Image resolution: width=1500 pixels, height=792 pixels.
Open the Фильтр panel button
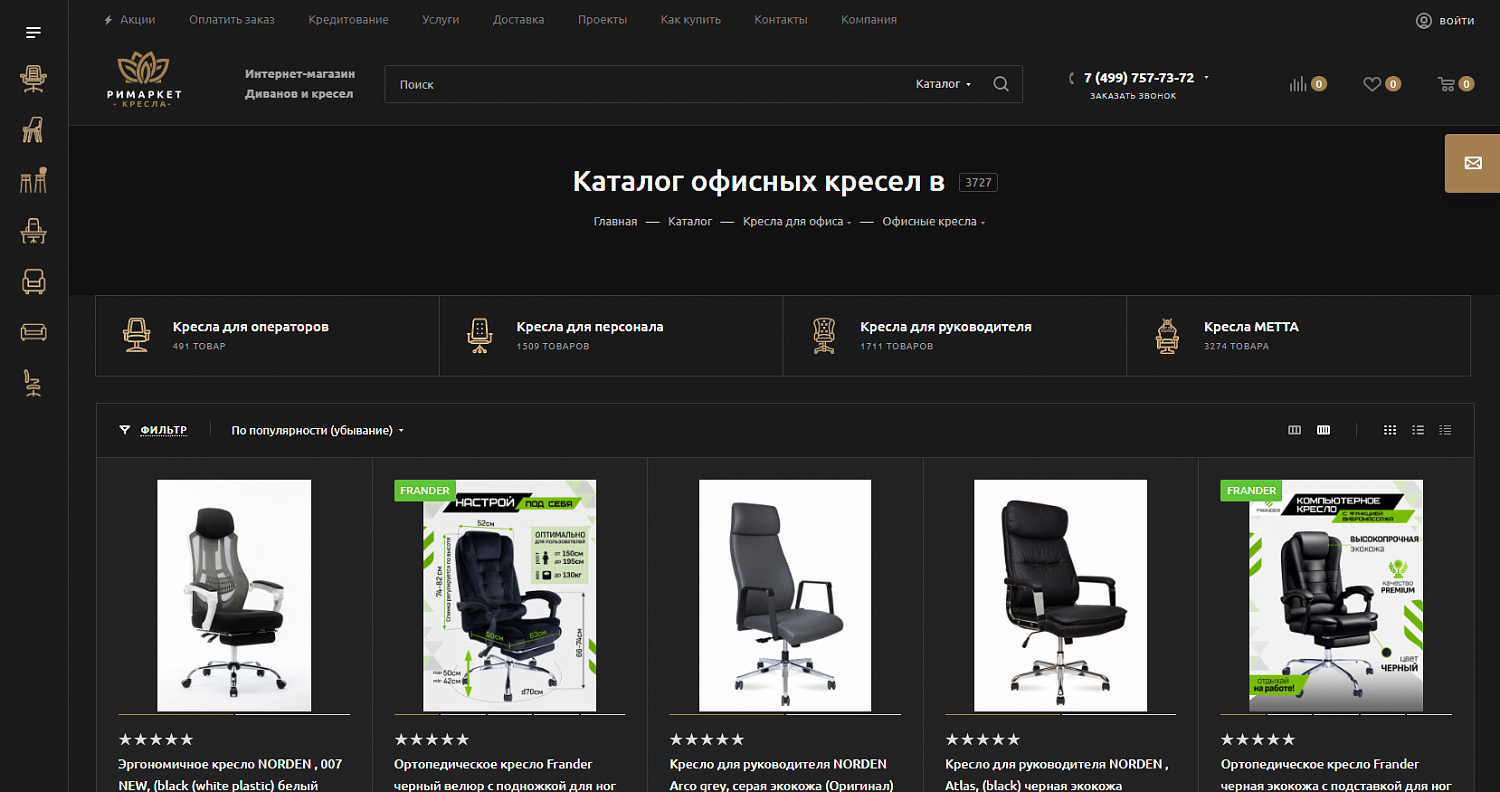[164, 430]
